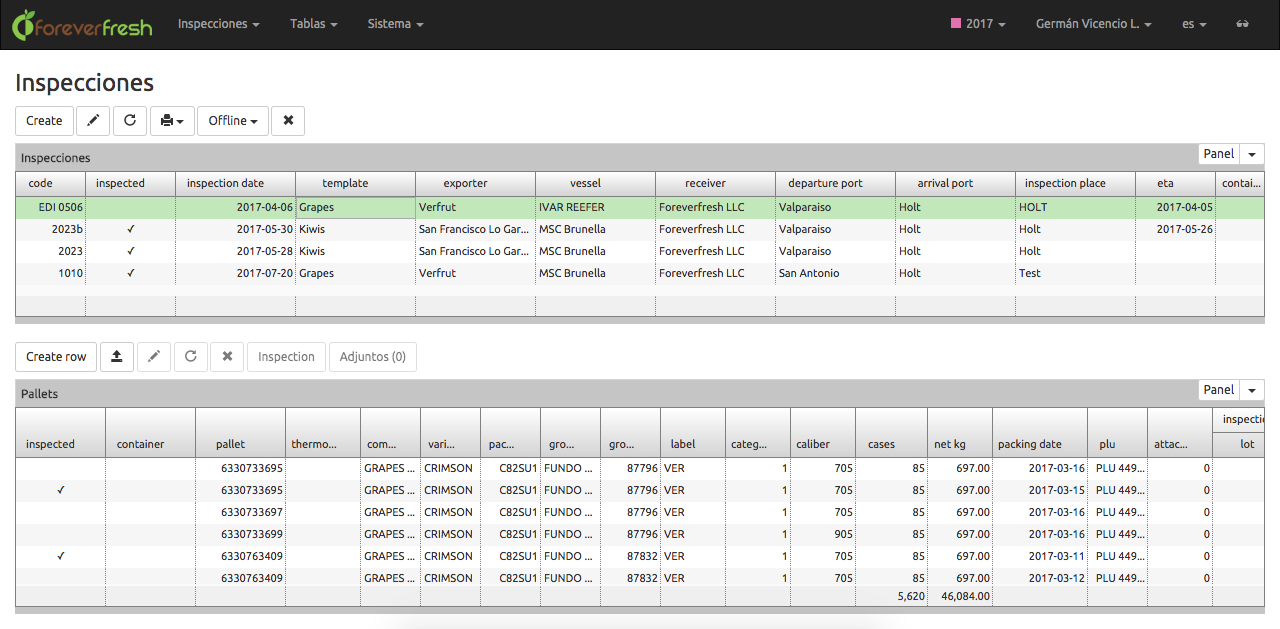Image resolution: width=1280 pixels, height=629 pixels.
Task: Open the Inspecciones menu
Action: pos(219,24)
